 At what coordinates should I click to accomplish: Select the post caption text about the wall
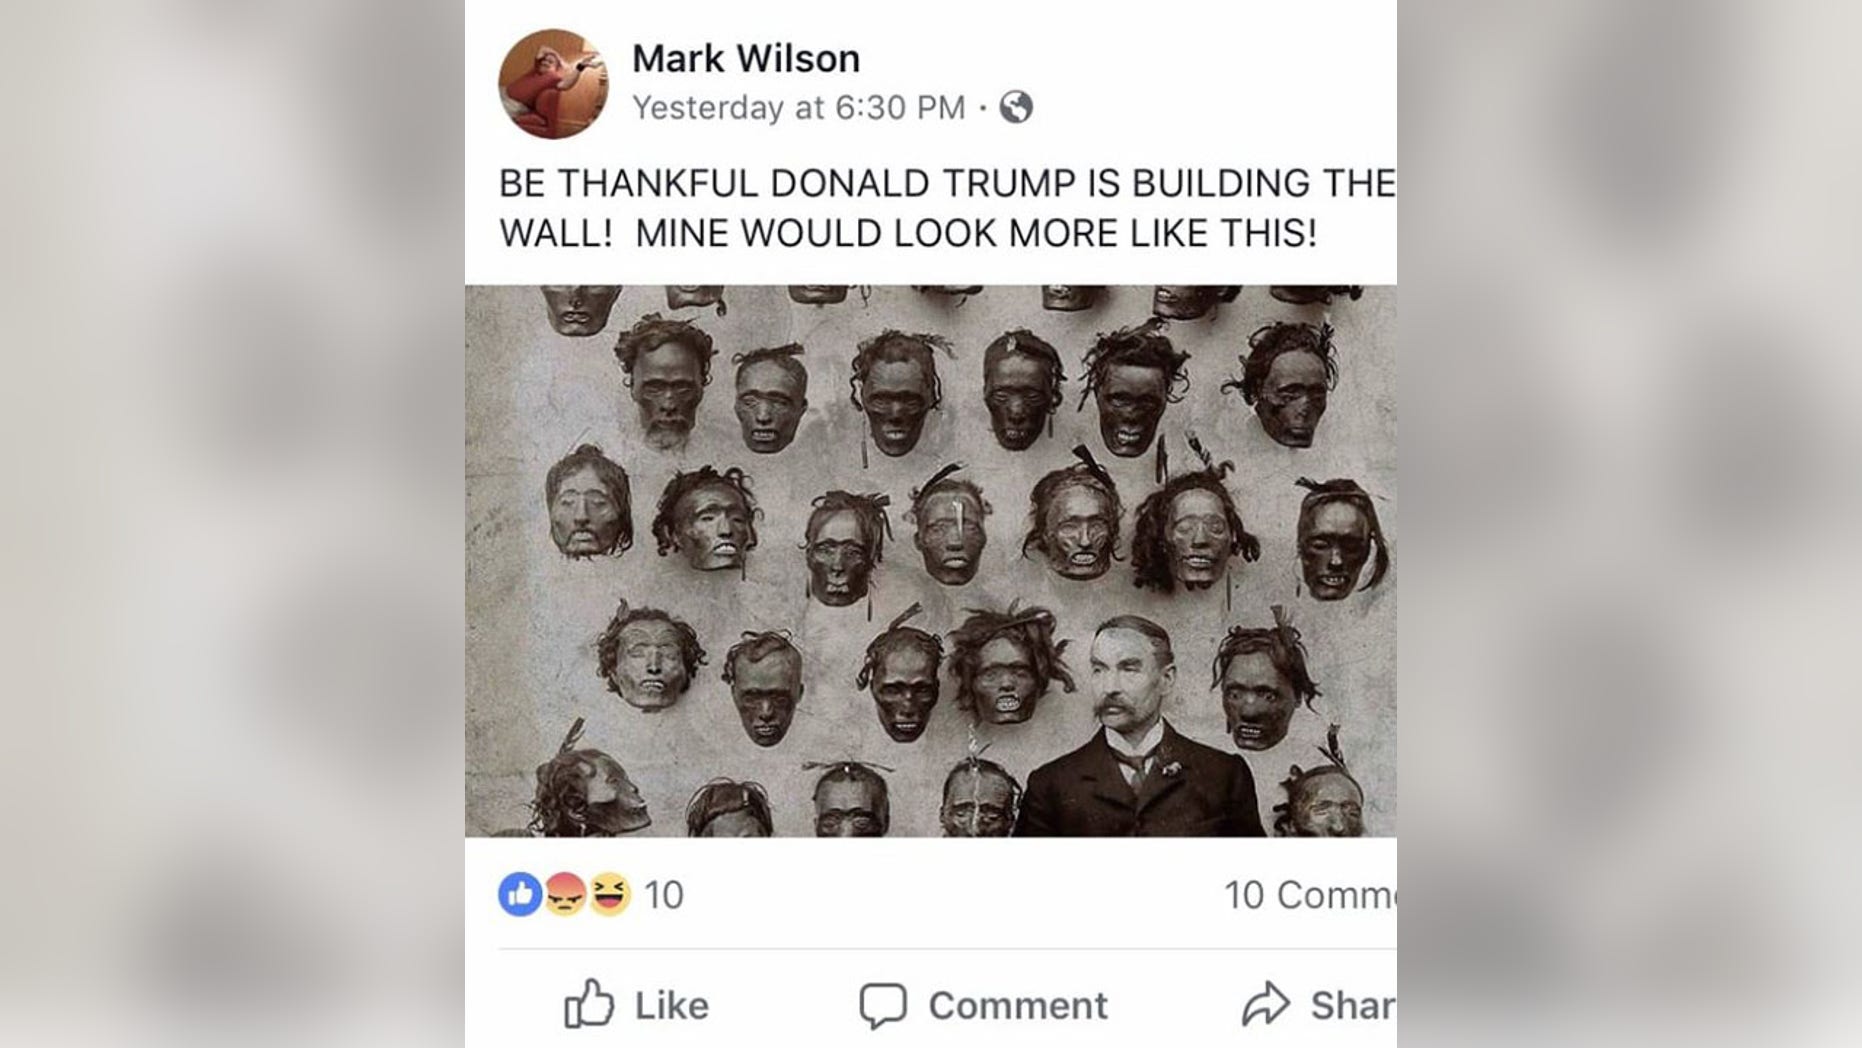[946, 208]
